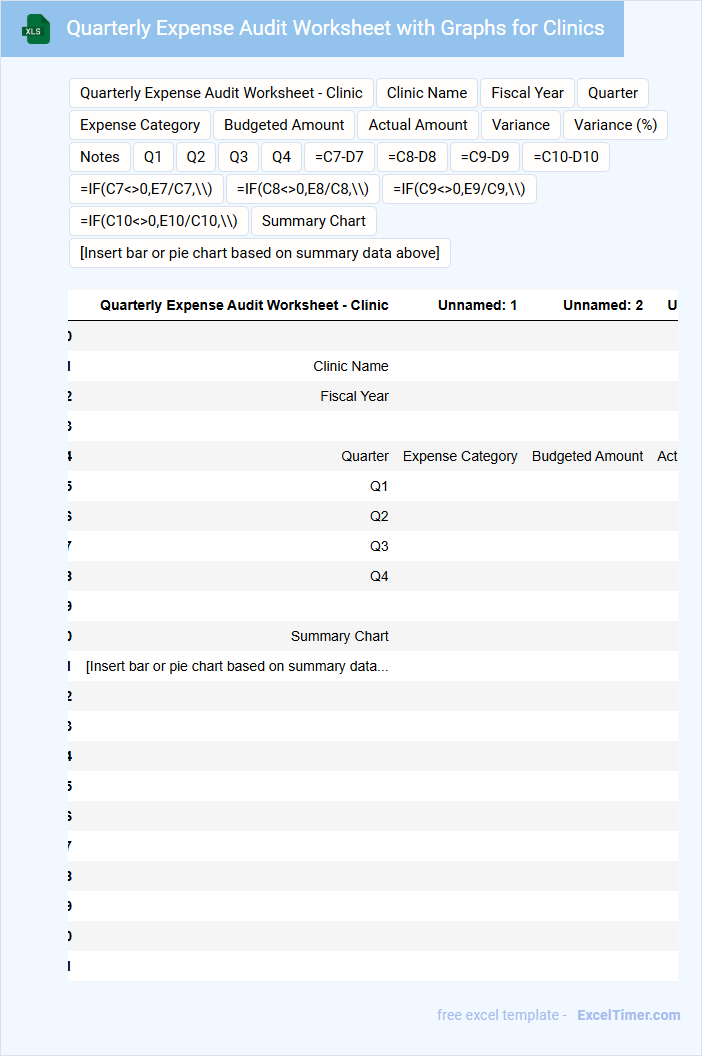Select the 'Quarterly Expense Audit Worksheet - Clinic' tag
702x1056 pixels.
(x=221, y=93)
